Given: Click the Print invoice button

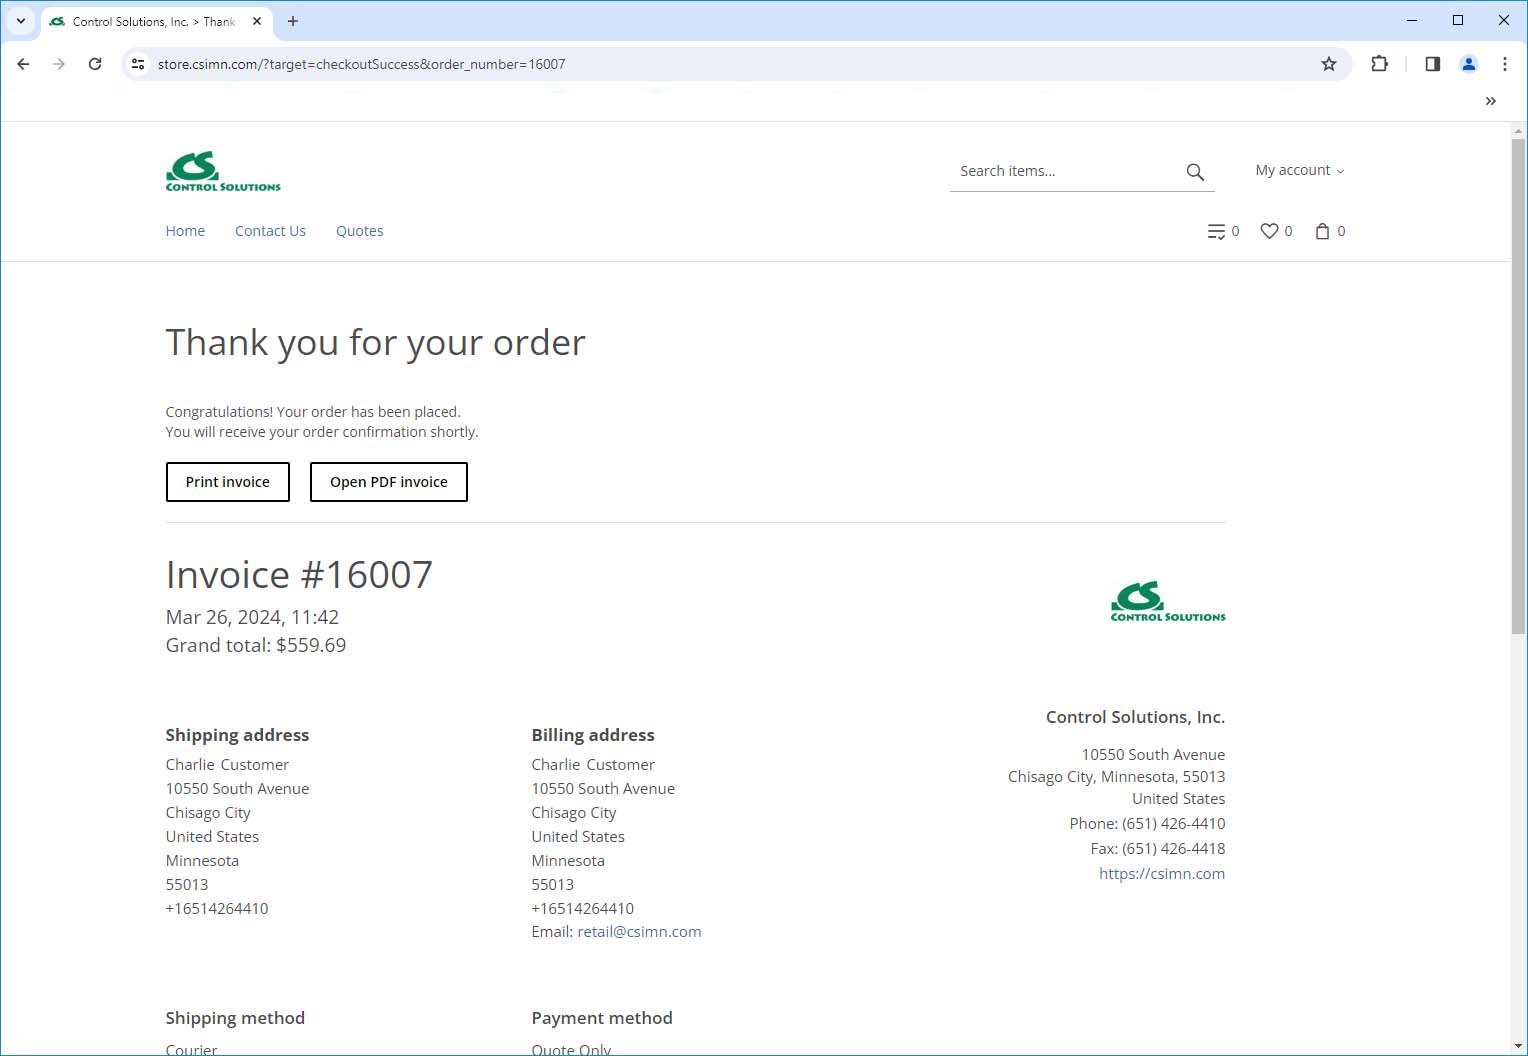Looking at the screenshot, I should click(227, 482).
